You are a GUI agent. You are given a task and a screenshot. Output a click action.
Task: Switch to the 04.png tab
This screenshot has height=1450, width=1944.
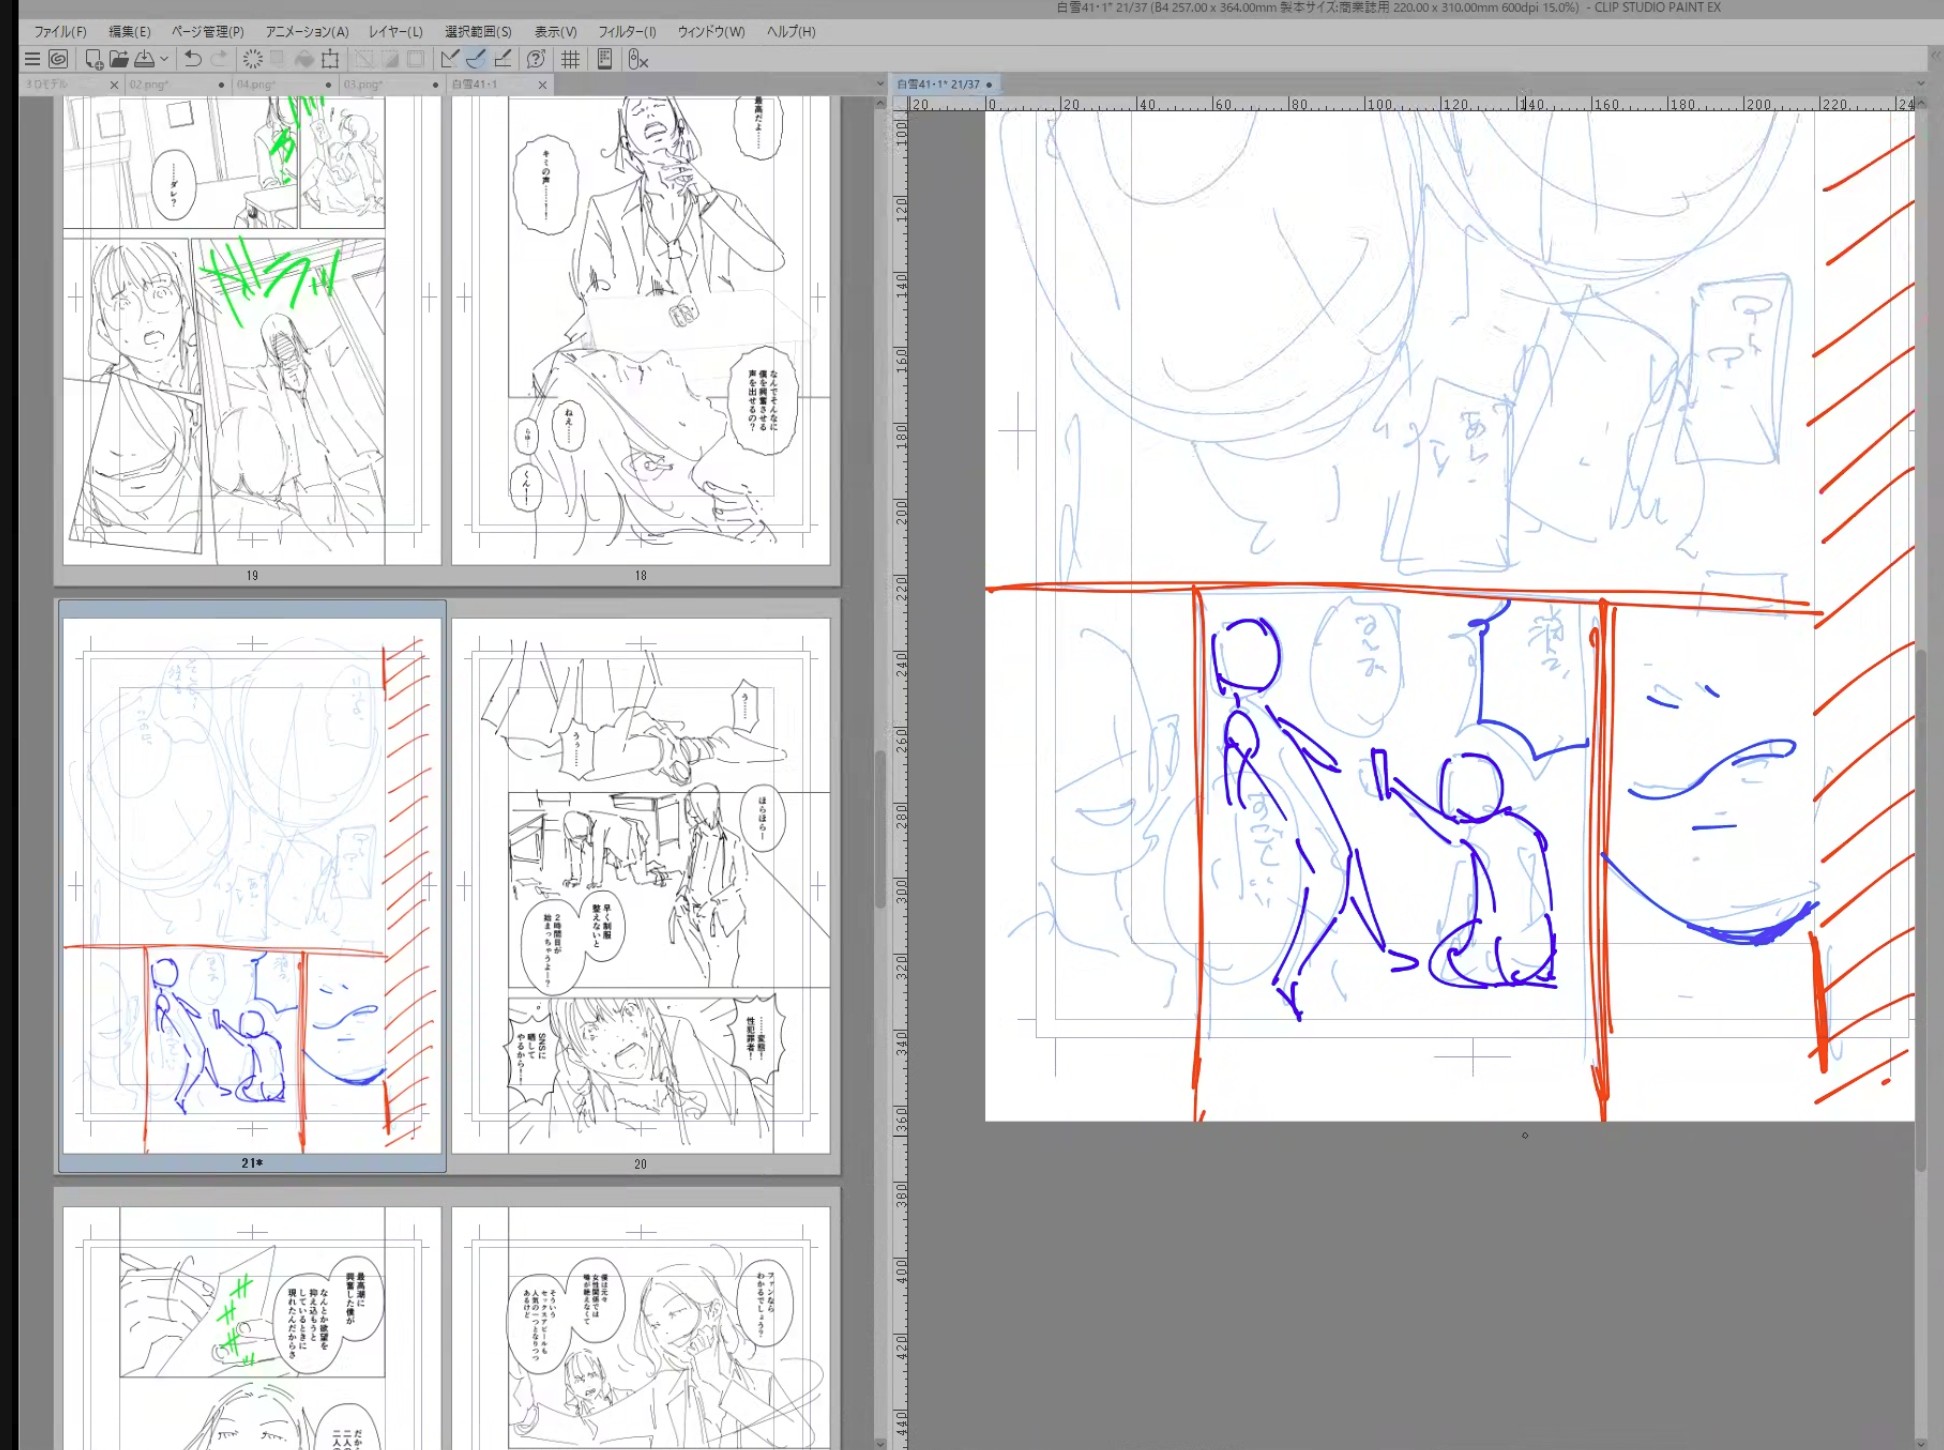coord(282,85)
